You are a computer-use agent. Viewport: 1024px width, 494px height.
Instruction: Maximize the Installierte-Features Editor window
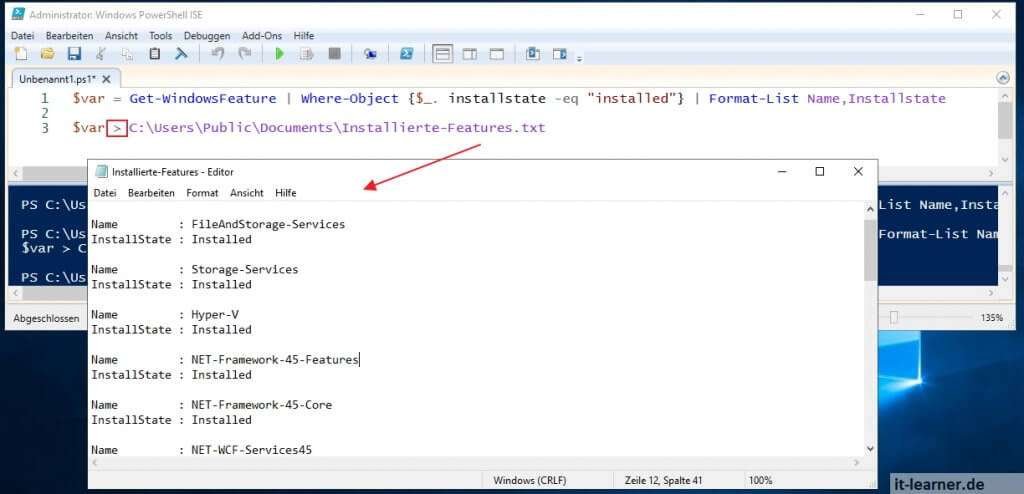click(x=820, y=171)
